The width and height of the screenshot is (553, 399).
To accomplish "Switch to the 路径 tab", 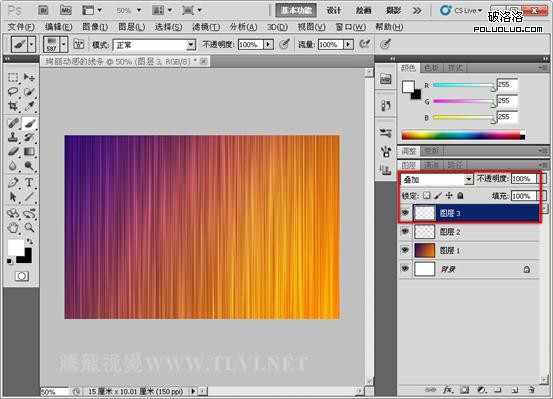I will coord(455,165).
